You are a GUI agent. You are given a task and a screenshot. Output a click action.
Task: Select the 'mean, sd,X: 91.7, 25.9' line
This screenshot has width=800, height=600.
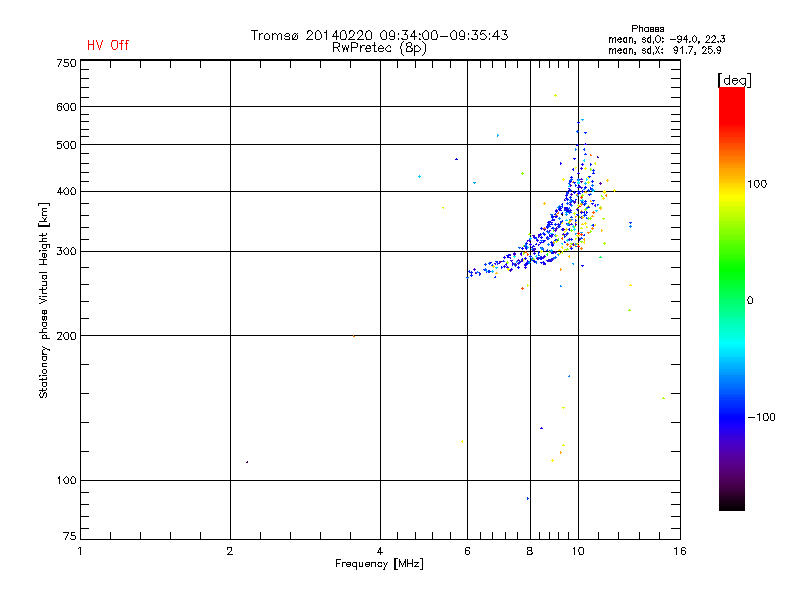pos(664,50)
